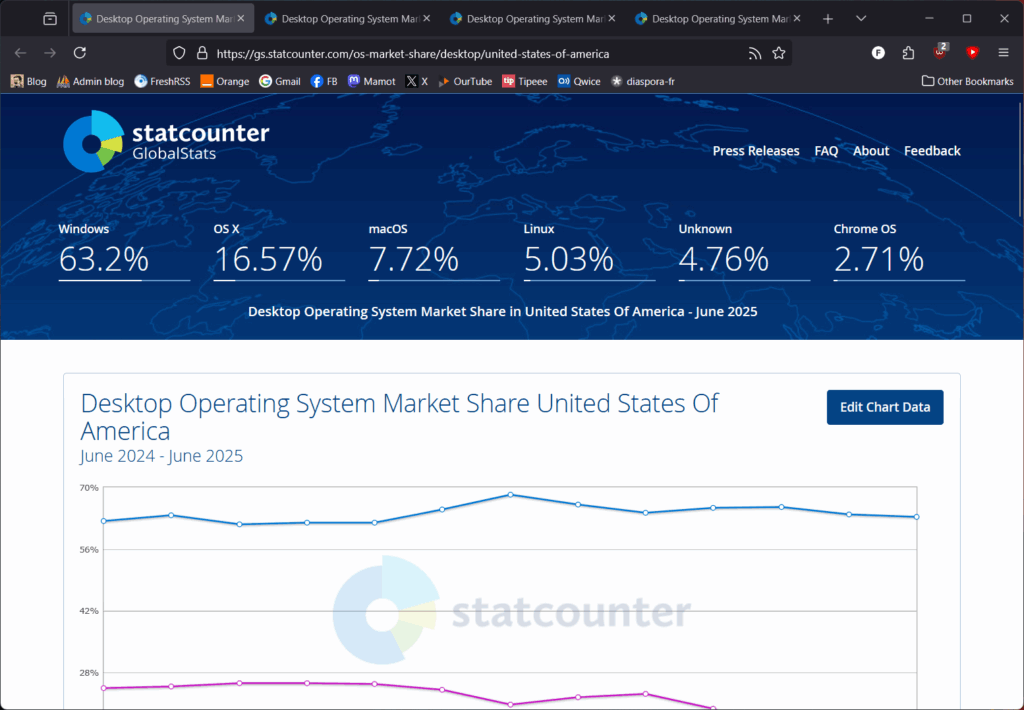Click the URL address field

point(478,54)
